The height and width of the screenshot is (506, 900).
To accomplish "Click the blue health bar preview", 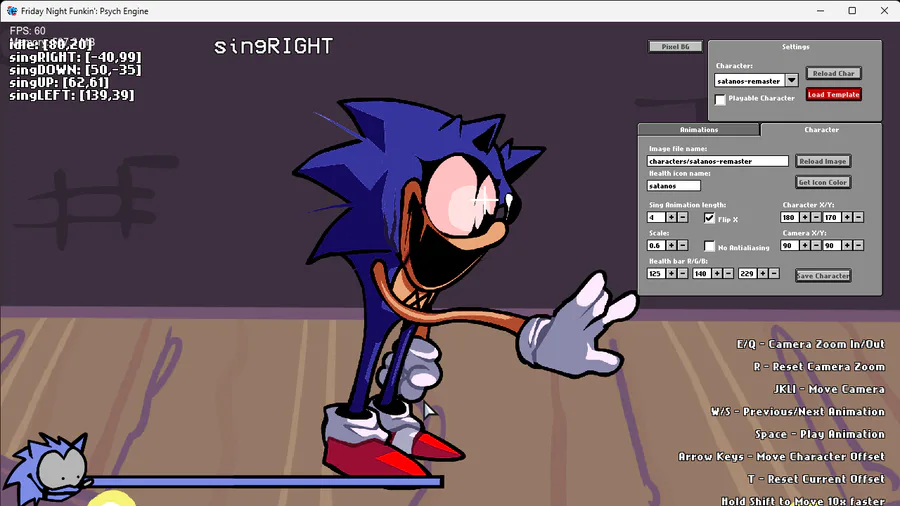I will [x=265, y=482].
